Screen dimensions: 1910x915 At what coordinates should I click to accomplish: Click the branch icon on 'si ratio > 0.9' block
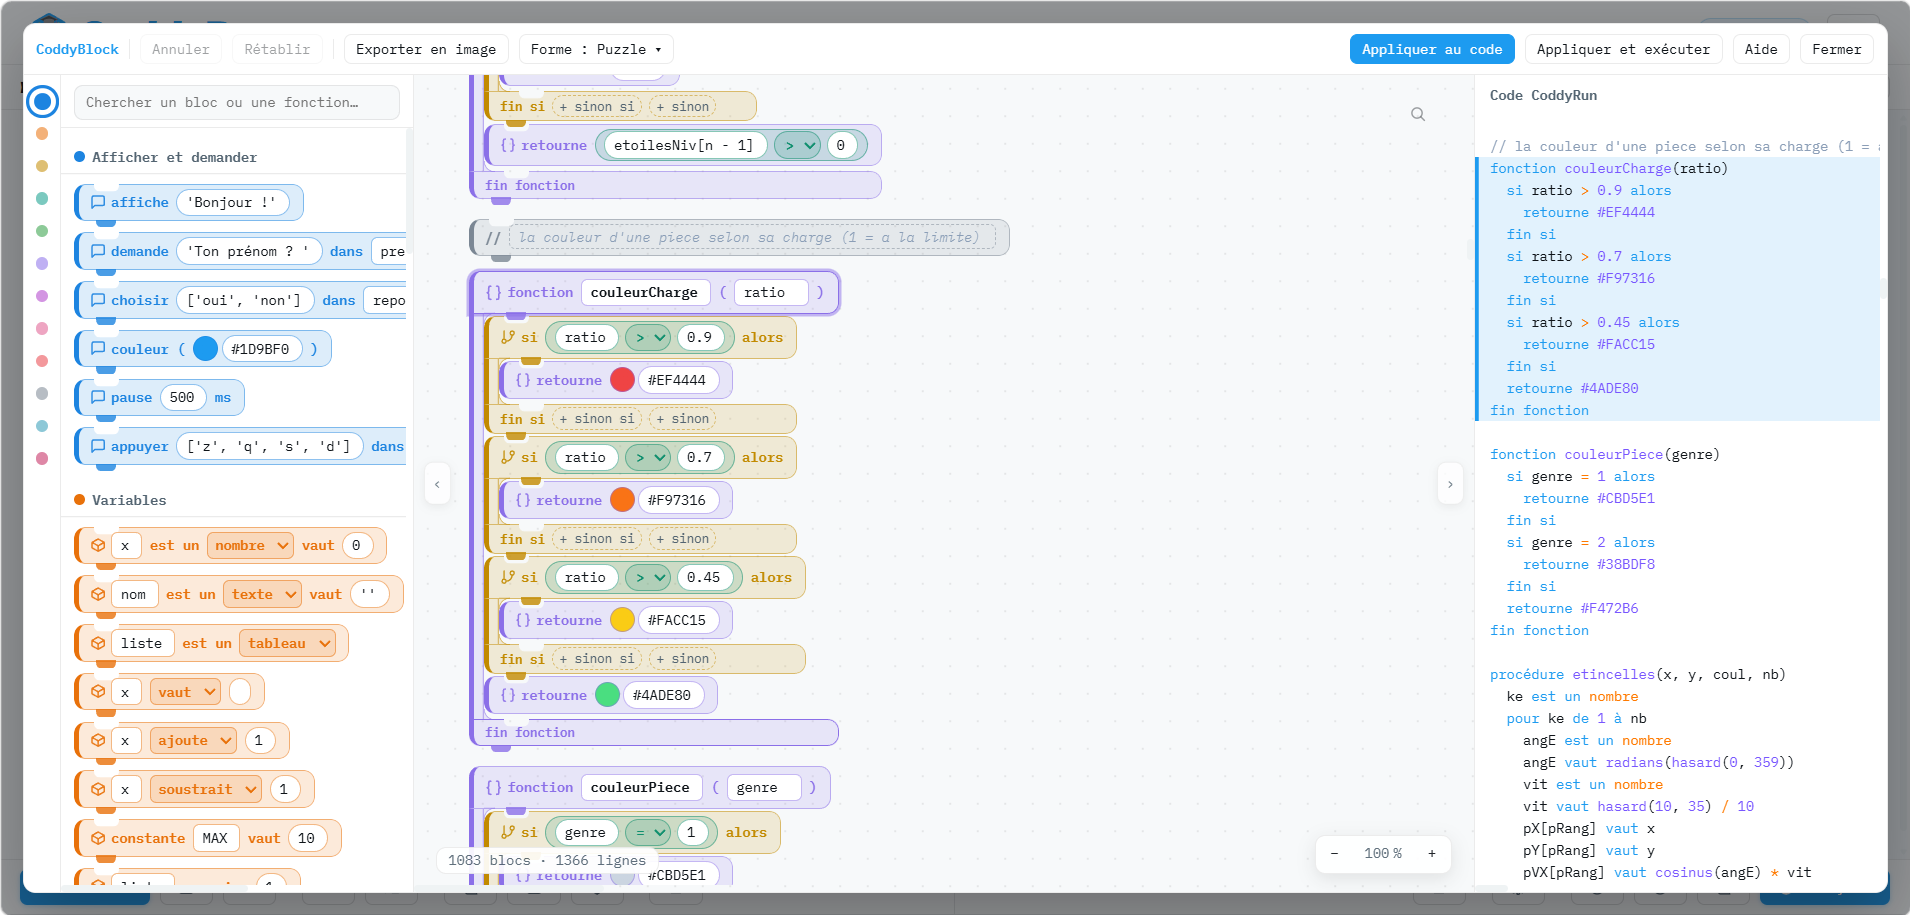[508, 337]
